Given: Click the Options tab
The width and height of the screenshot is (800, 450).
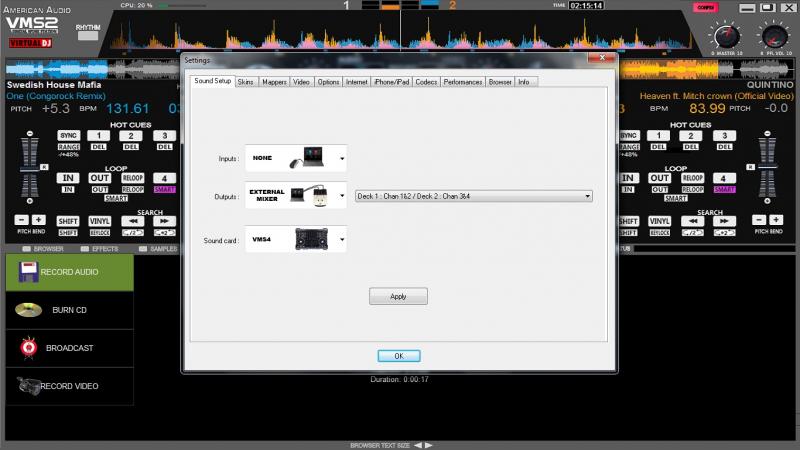Looking at the screenshot, I should pyautogui.click(x=328, y=82).
